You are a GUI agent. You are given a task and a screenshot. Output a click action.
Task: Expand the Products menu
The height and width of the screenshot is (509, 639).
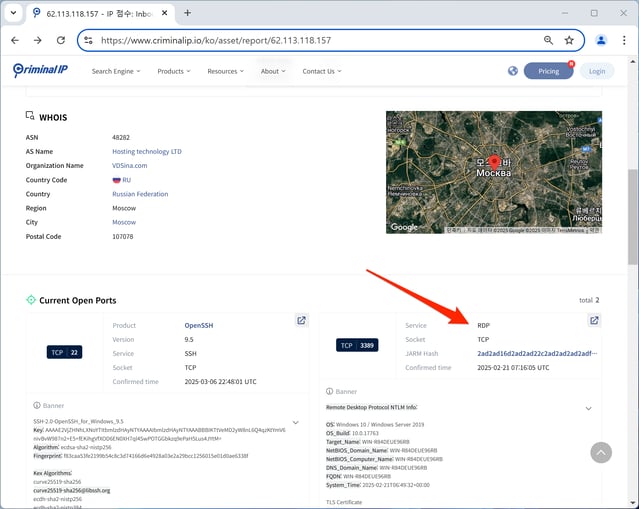click(x=174, y=71)
